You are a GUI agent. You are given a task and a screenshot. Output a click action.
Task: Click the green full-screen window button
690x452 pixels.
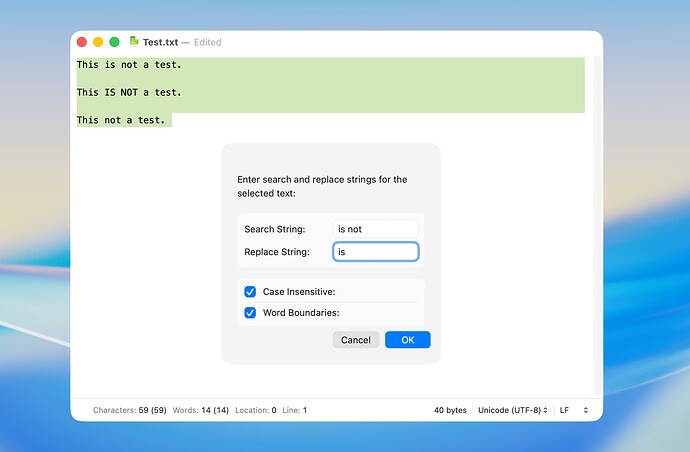click(x=114, y=42)
